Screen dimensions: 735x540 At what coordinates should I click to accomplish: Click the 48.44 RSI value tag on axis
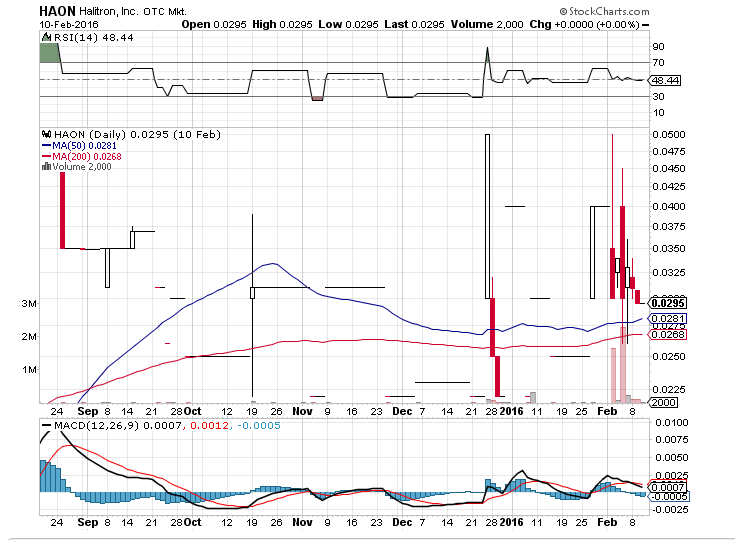click(x=665, y=81)
